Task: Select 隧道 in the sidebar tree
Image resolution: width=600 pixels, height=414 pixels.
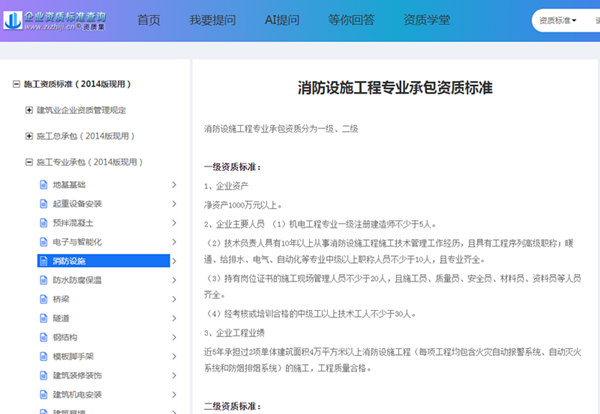Action: pyautogui.click(x=61, y=318)
